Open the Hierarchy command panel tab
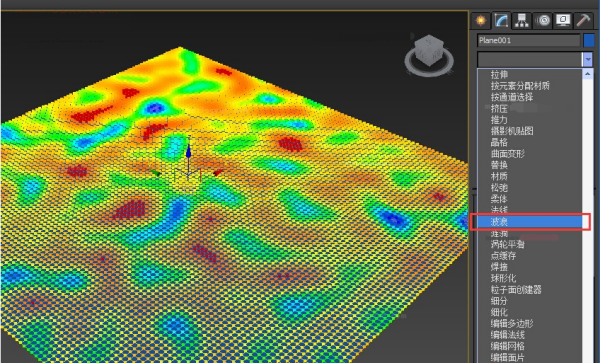Image resolution: width=600 pixels, height=363 pixels. pyautogui.click(x=522, y=20)
